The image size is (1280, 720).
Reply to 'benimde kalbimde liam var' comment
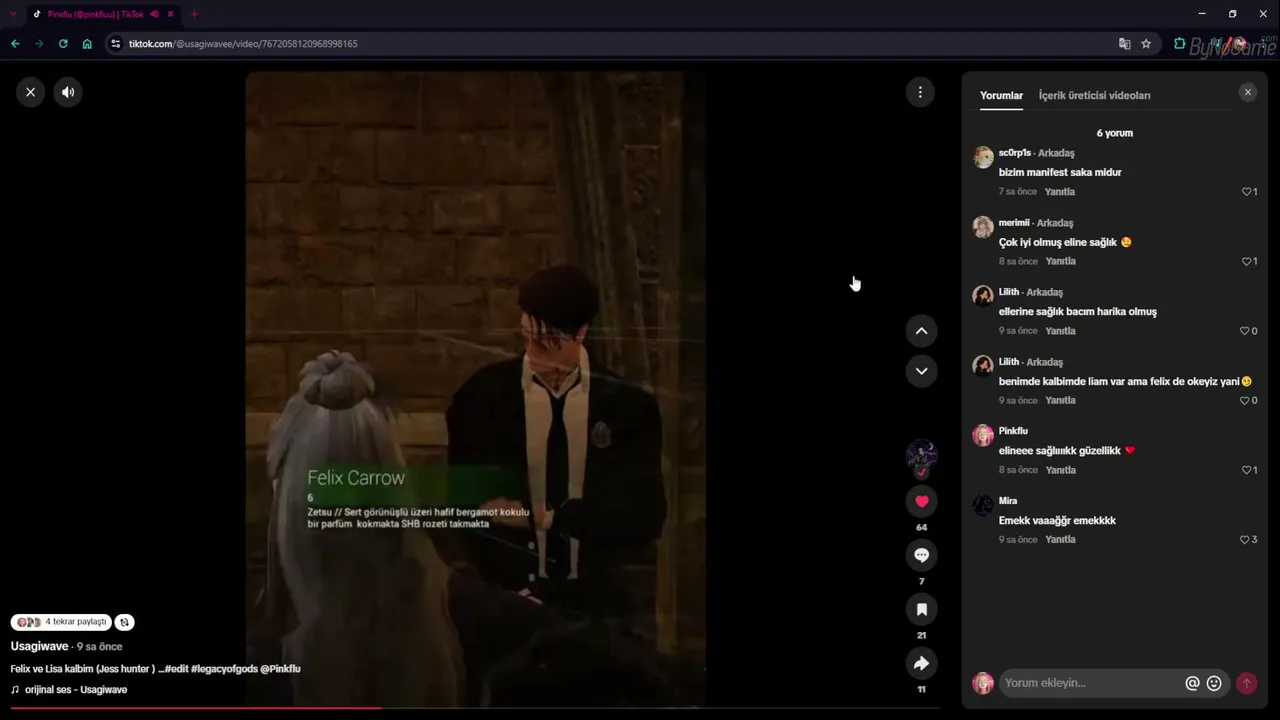pos(1060,401)
